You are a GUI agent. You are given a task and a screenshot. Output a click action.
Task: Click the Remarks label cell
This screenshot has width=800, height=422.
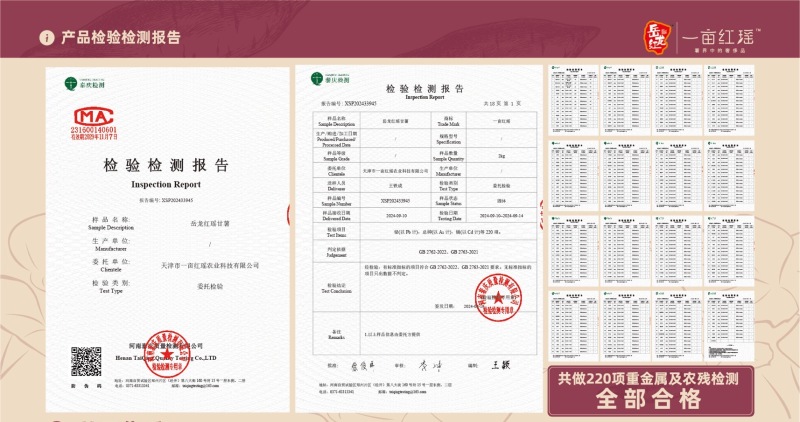[x=336, y=334]
